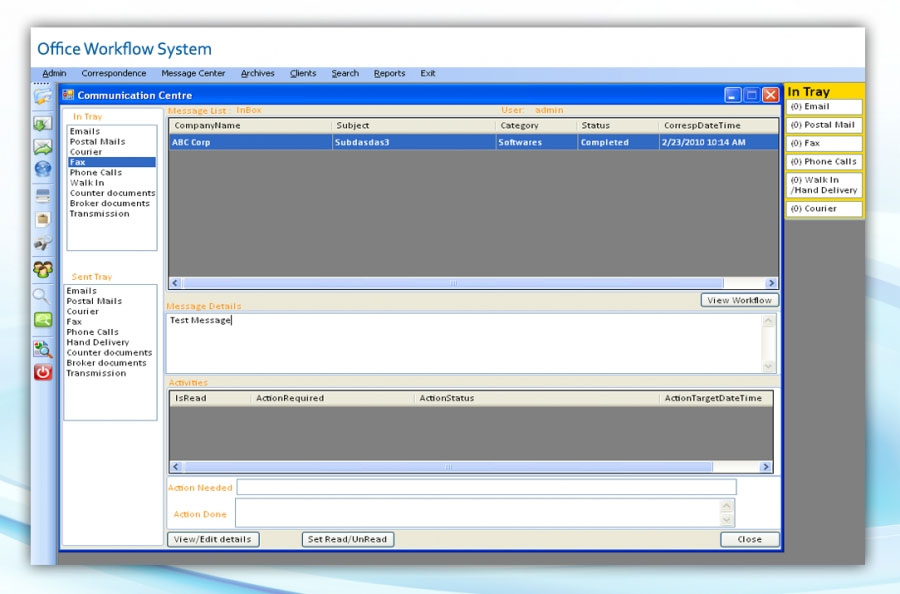This screenshot has width=900, height=594.
Task: Open the (0) Phone Calls in-tray button
Action: click(824, 162)
